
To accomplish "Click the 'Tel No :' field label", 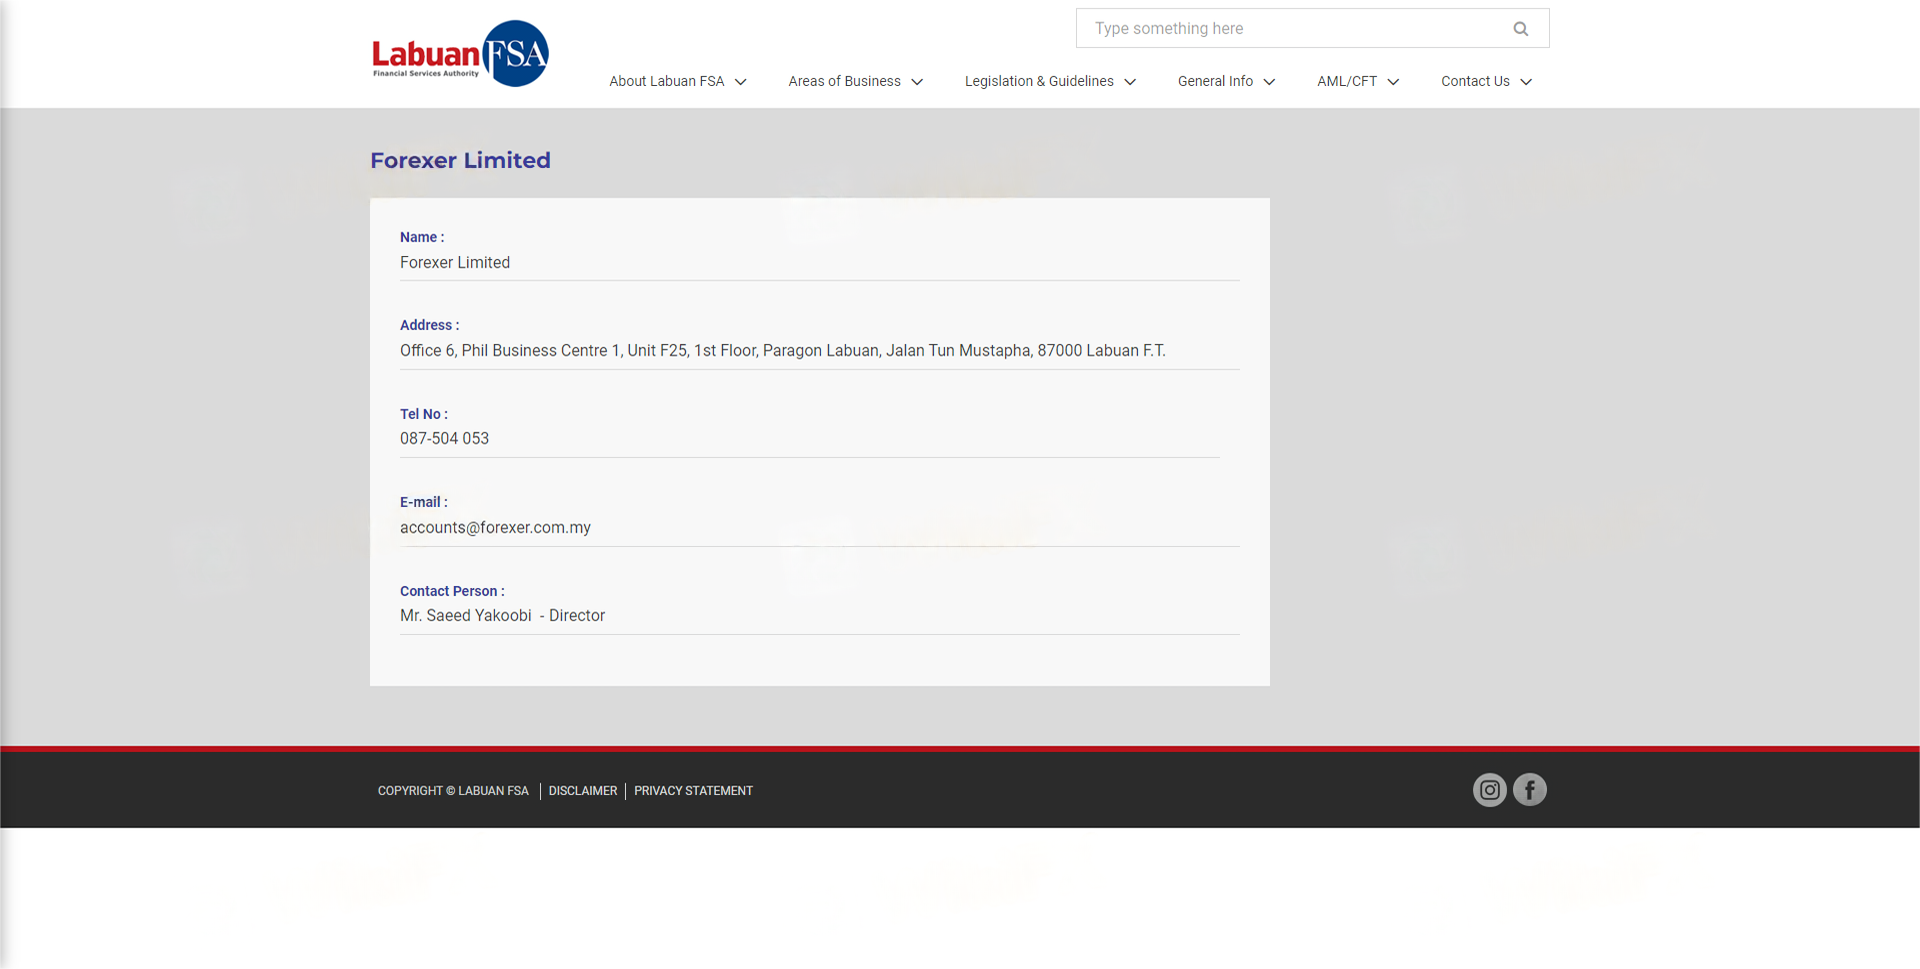I will (424, 414).
